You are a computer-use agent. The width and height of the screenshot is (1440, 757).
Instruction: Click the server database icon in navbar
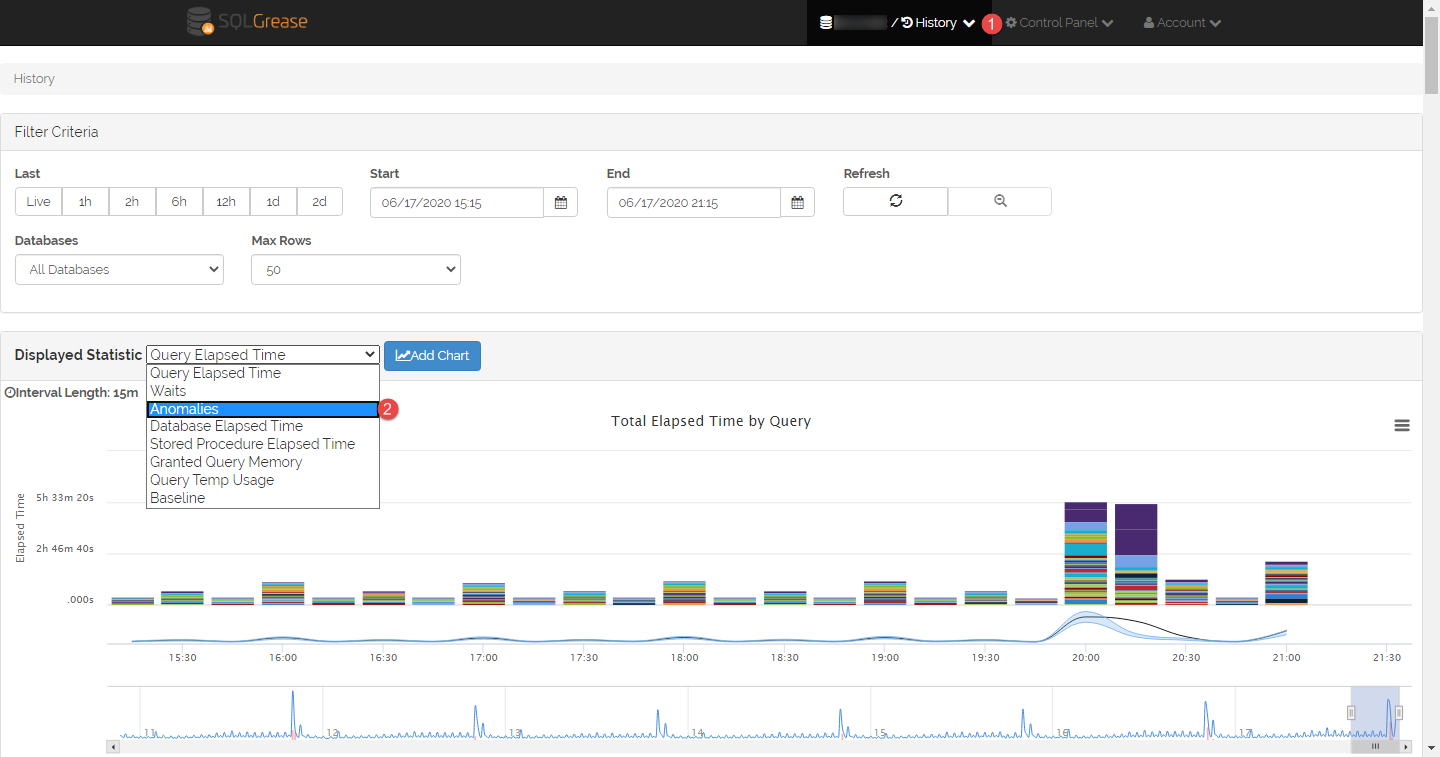tap(826, 23)
